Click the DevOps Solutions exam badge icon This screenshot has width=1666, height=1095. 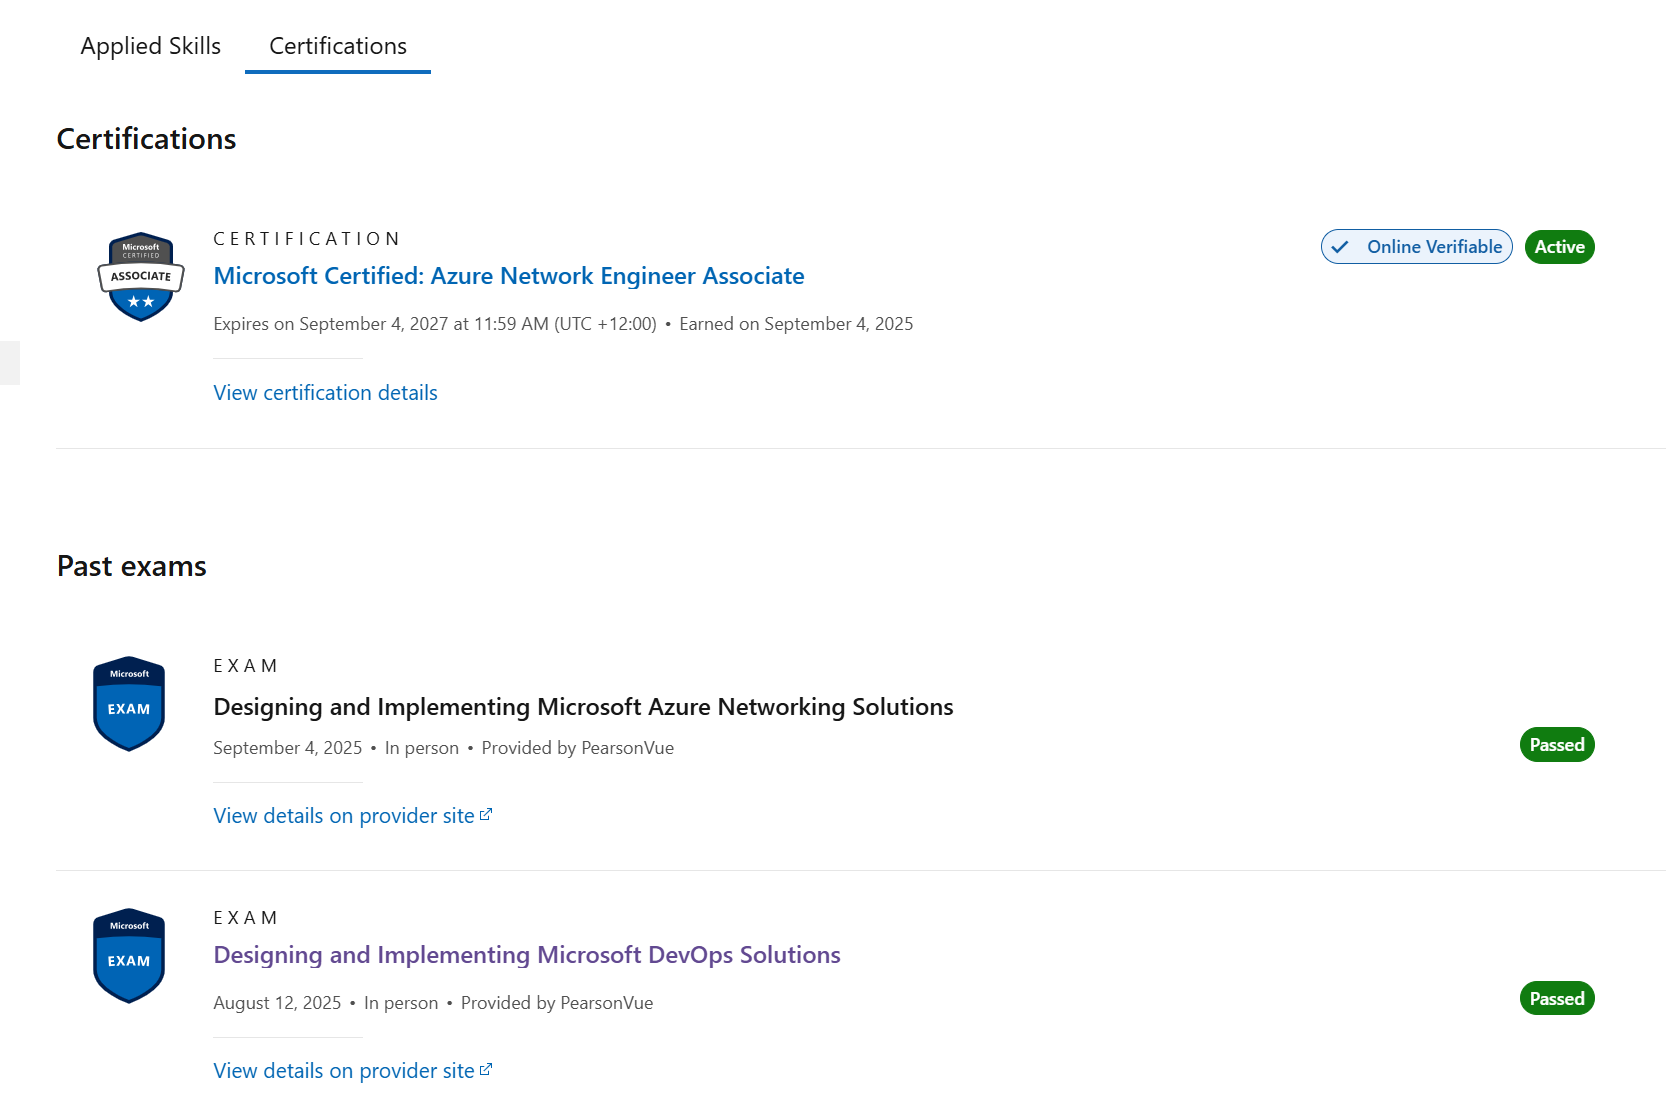pos(129,956)
